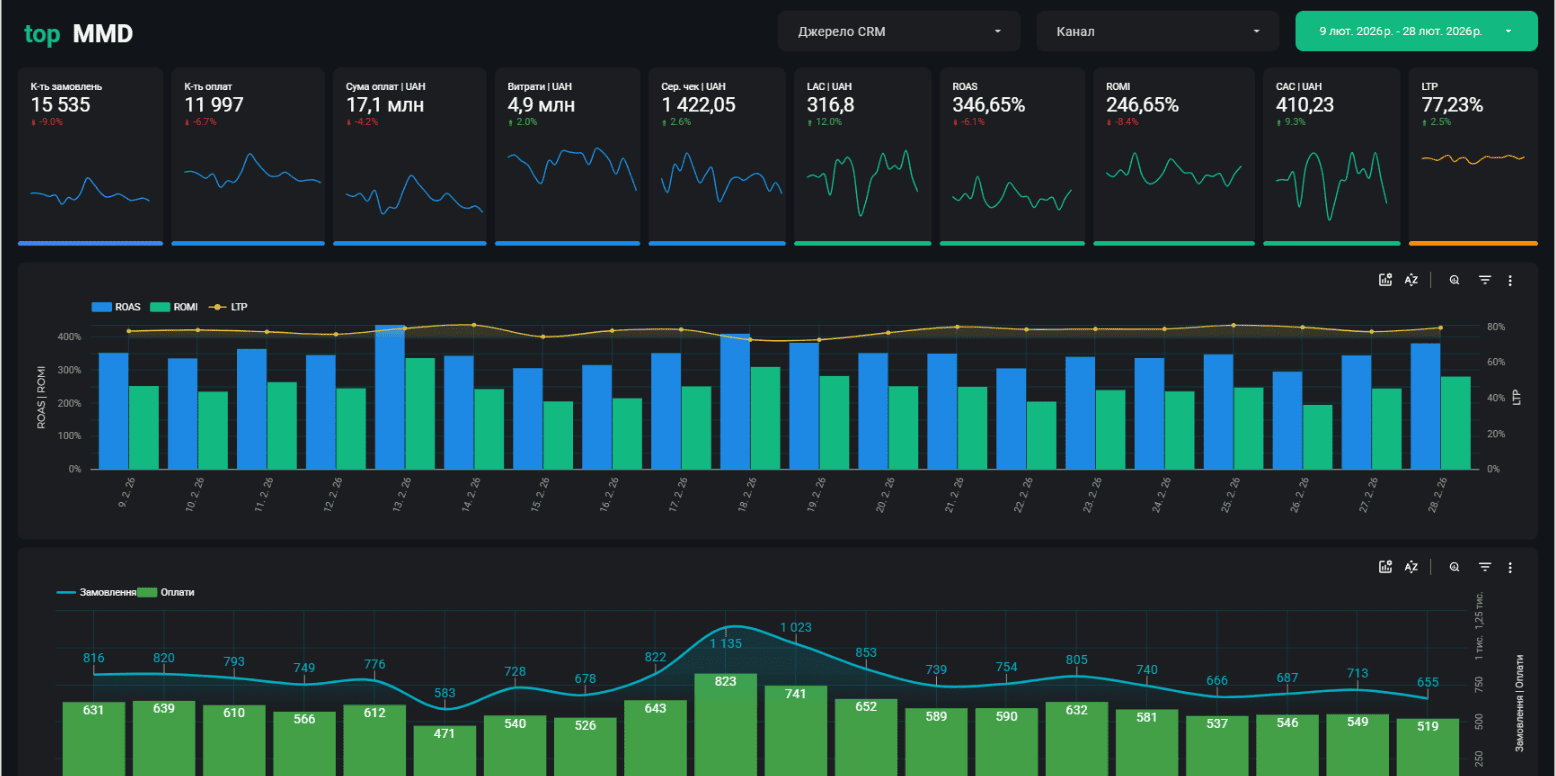Click the Замовлення | Оплати axis title

pos(1522,705)
